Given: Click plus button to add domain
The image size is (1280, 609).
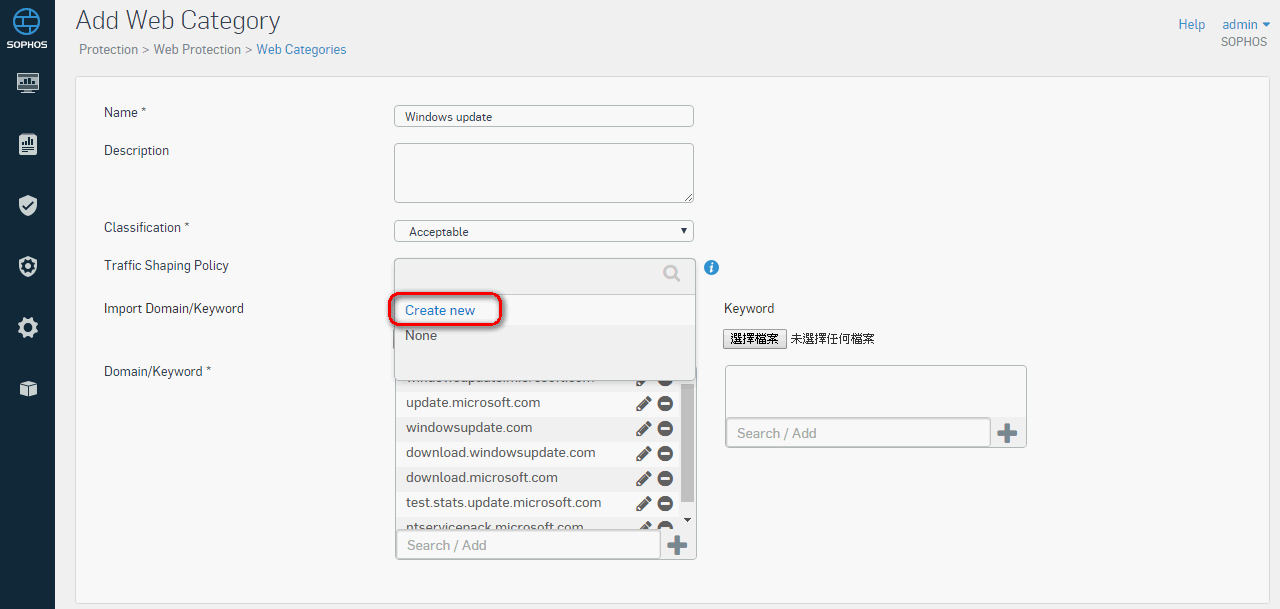Looking at the screenshot, I should (x=677, y=545).
